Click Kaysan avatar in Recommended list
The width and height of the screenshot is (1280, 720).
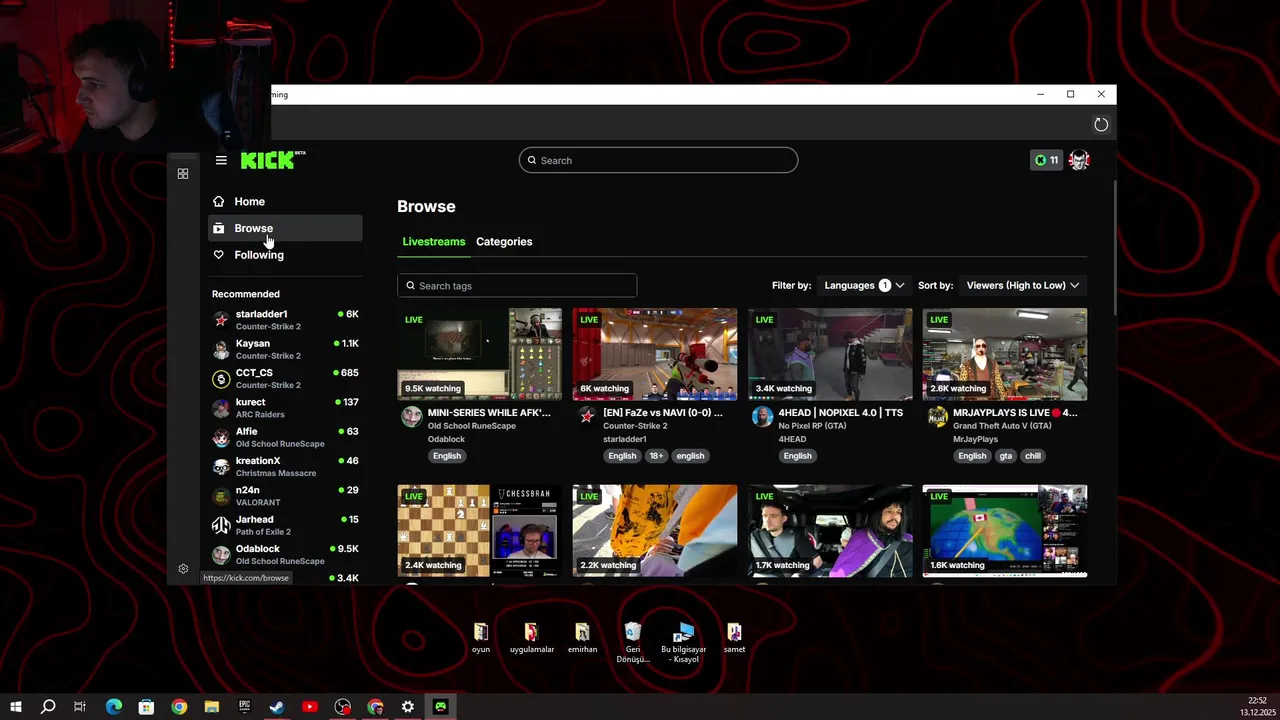[x=221, y=349]
